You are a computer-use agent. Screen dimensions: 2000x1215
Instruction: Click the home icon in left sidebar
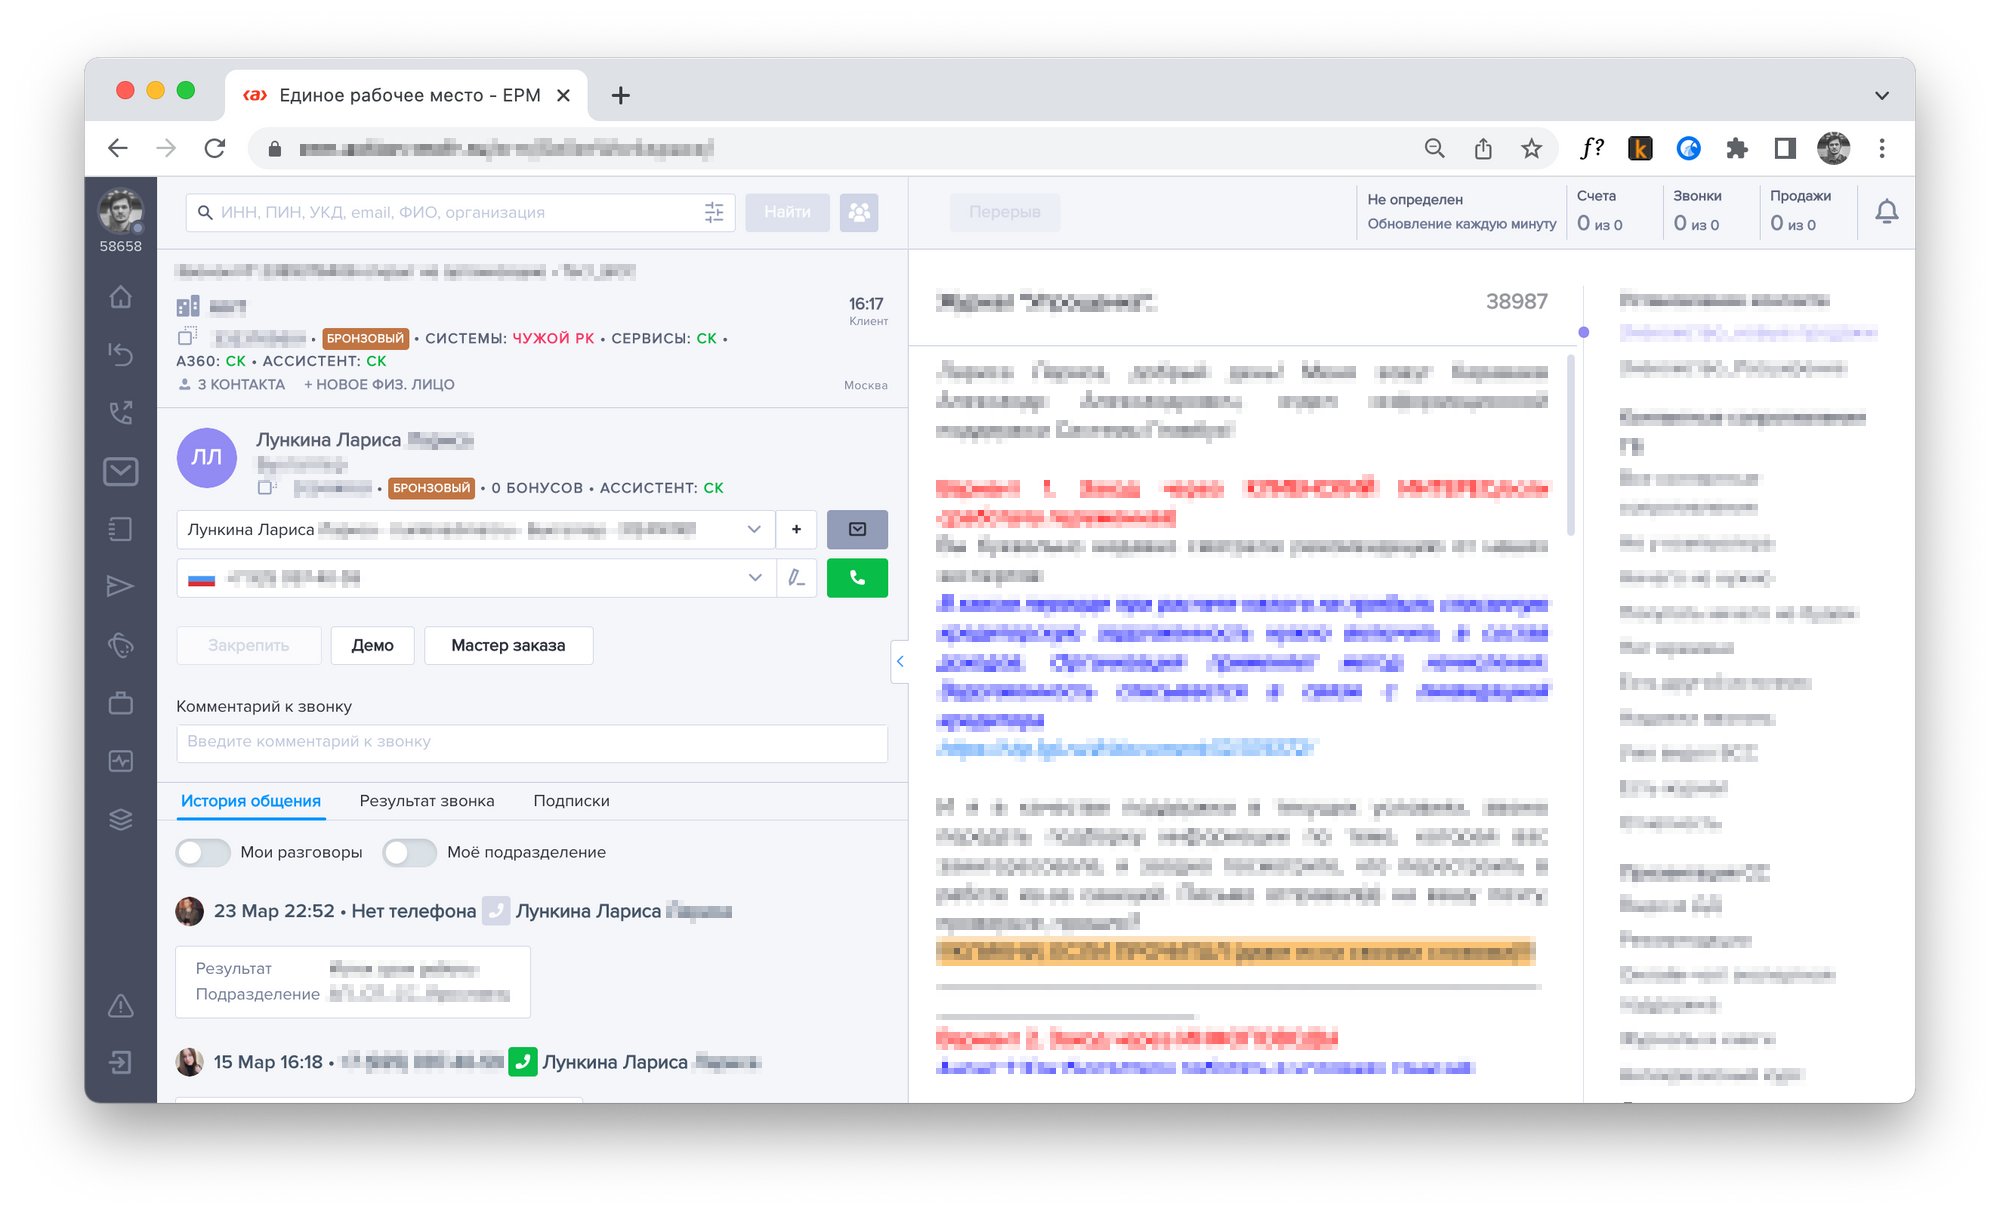pos(121,297)
